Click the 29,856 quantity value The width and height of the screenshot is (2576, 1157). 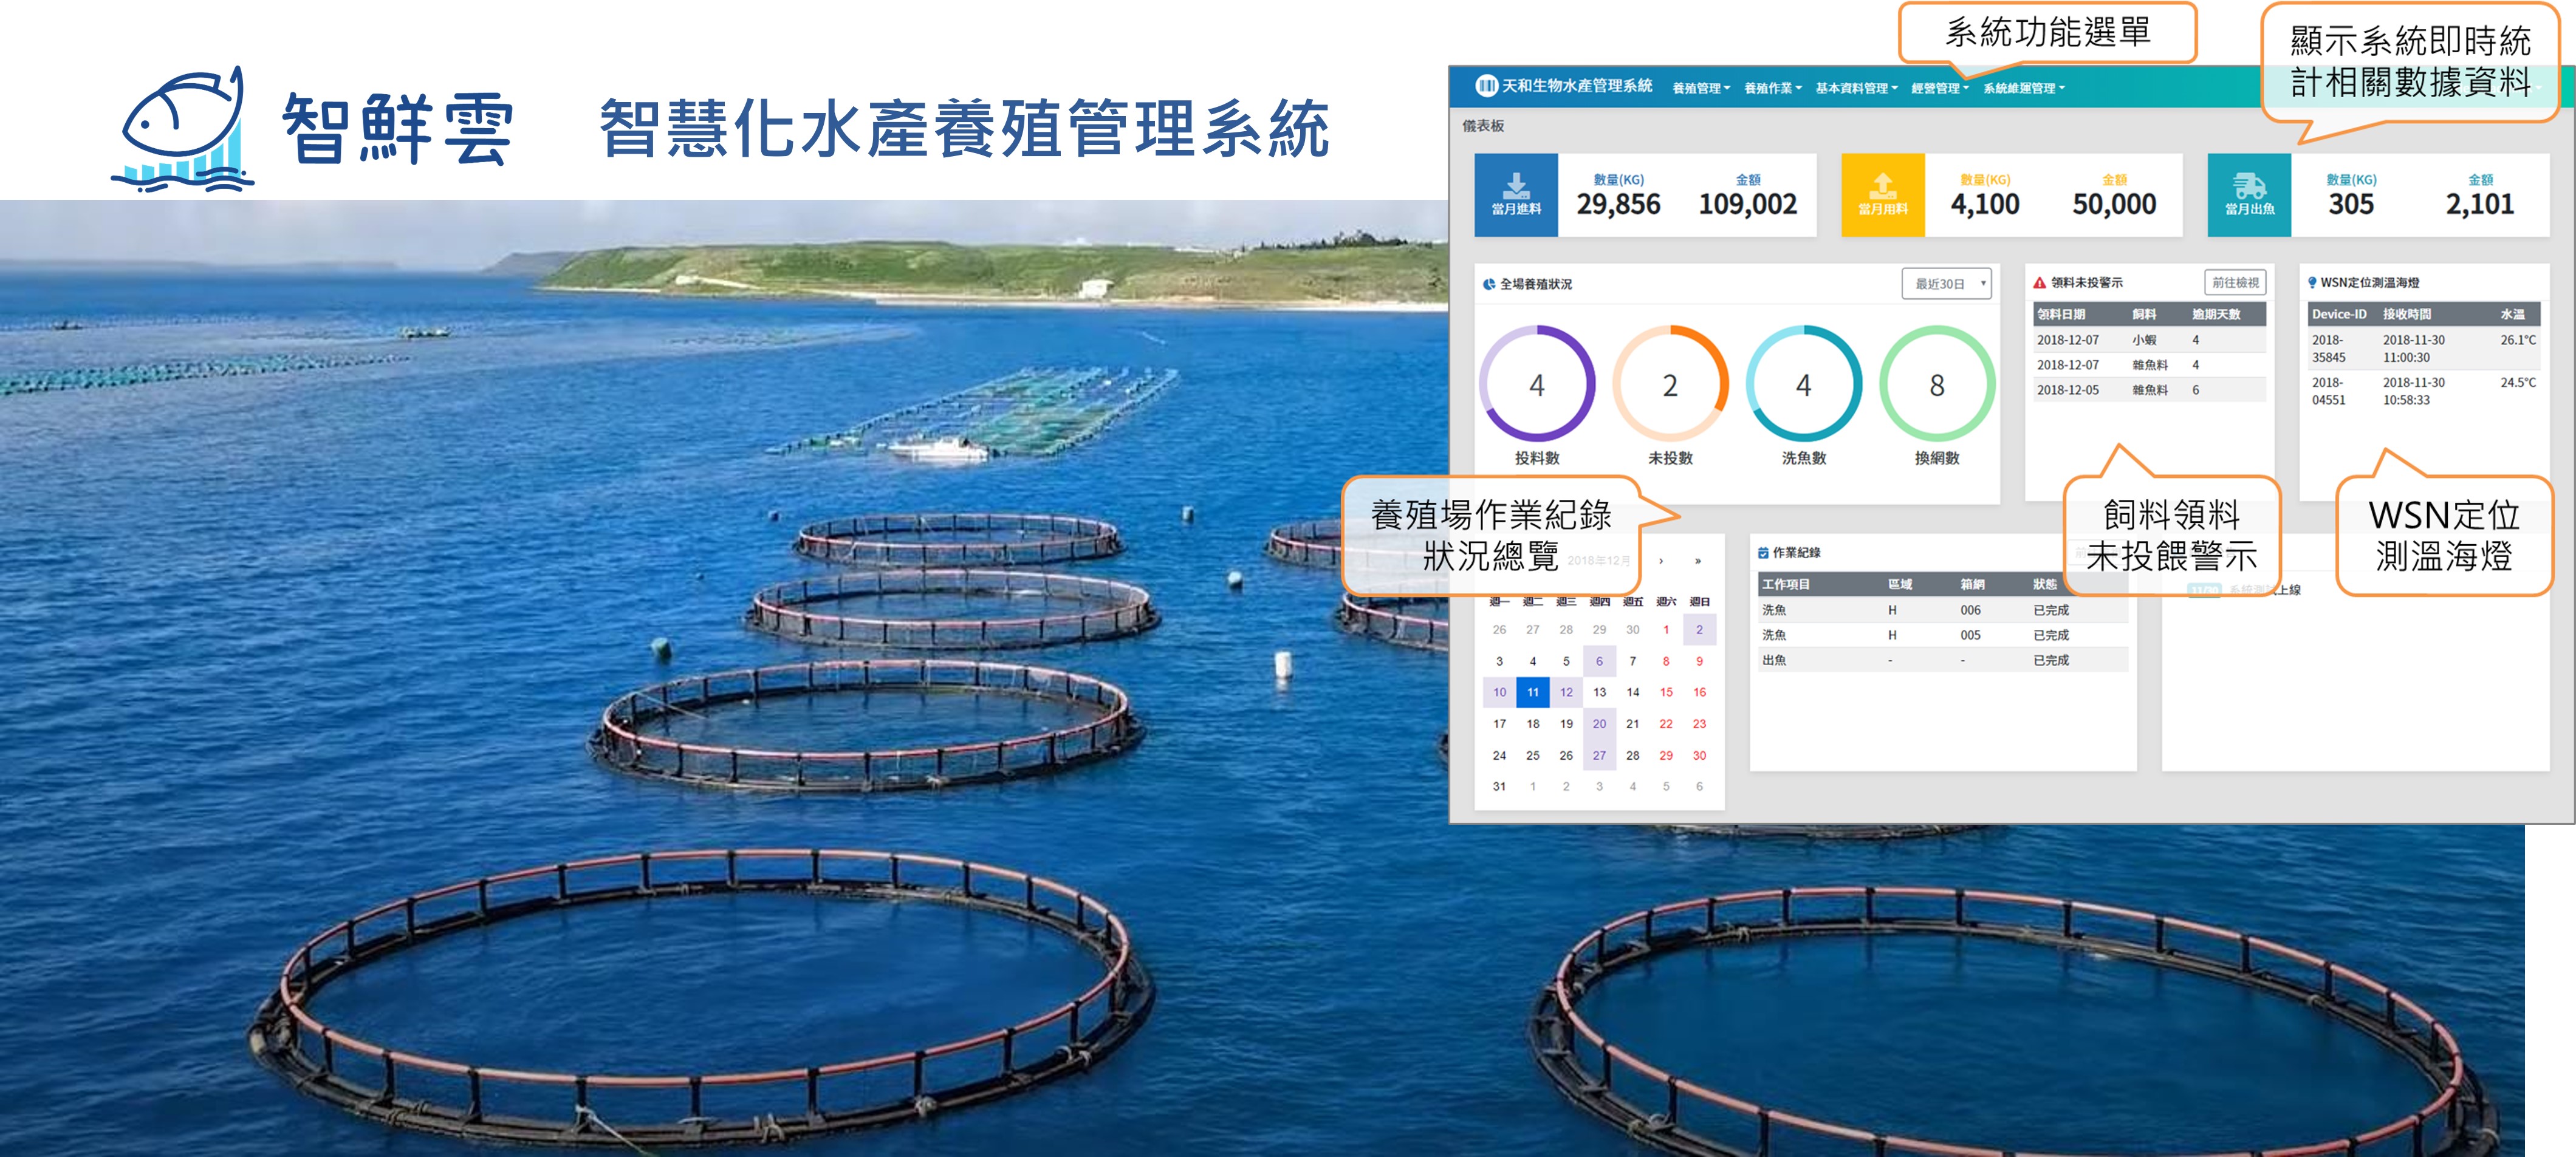[1618, 204]
